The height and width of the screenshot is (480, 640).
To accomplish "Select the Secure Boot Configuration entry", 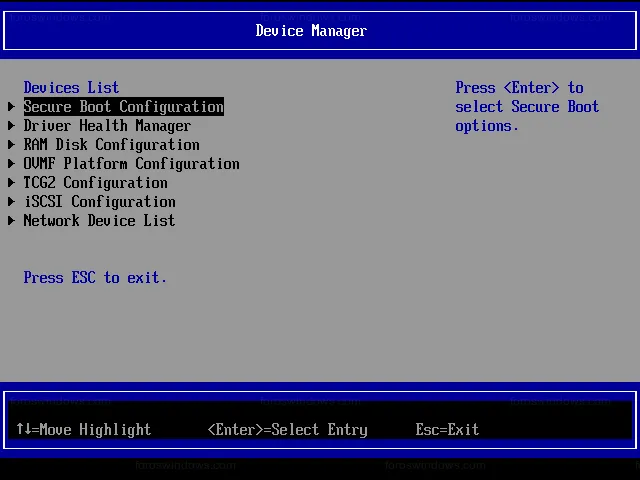I will point(123,107).
